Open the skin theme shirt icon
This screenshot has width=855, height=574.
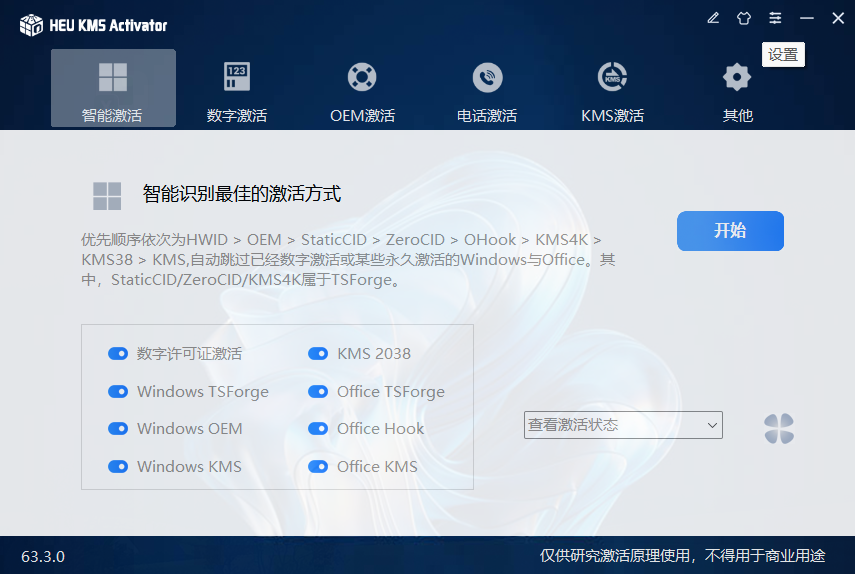click(743, 18)
